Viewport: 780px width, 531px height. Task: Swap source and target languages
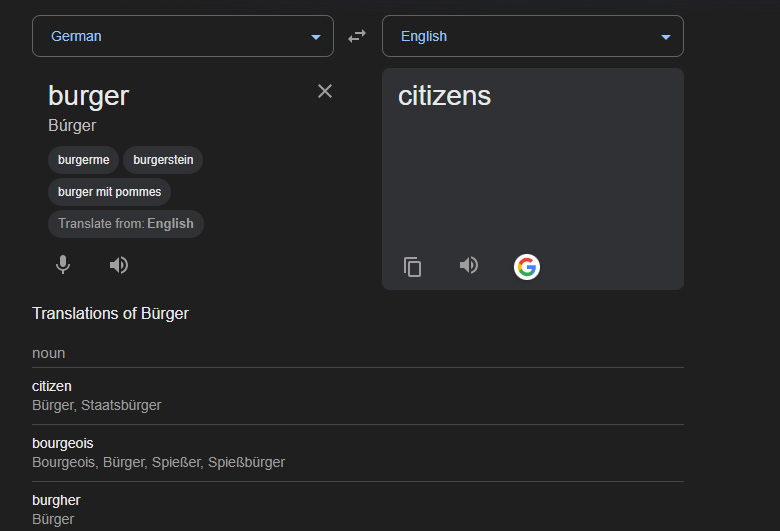pos(357,36)
